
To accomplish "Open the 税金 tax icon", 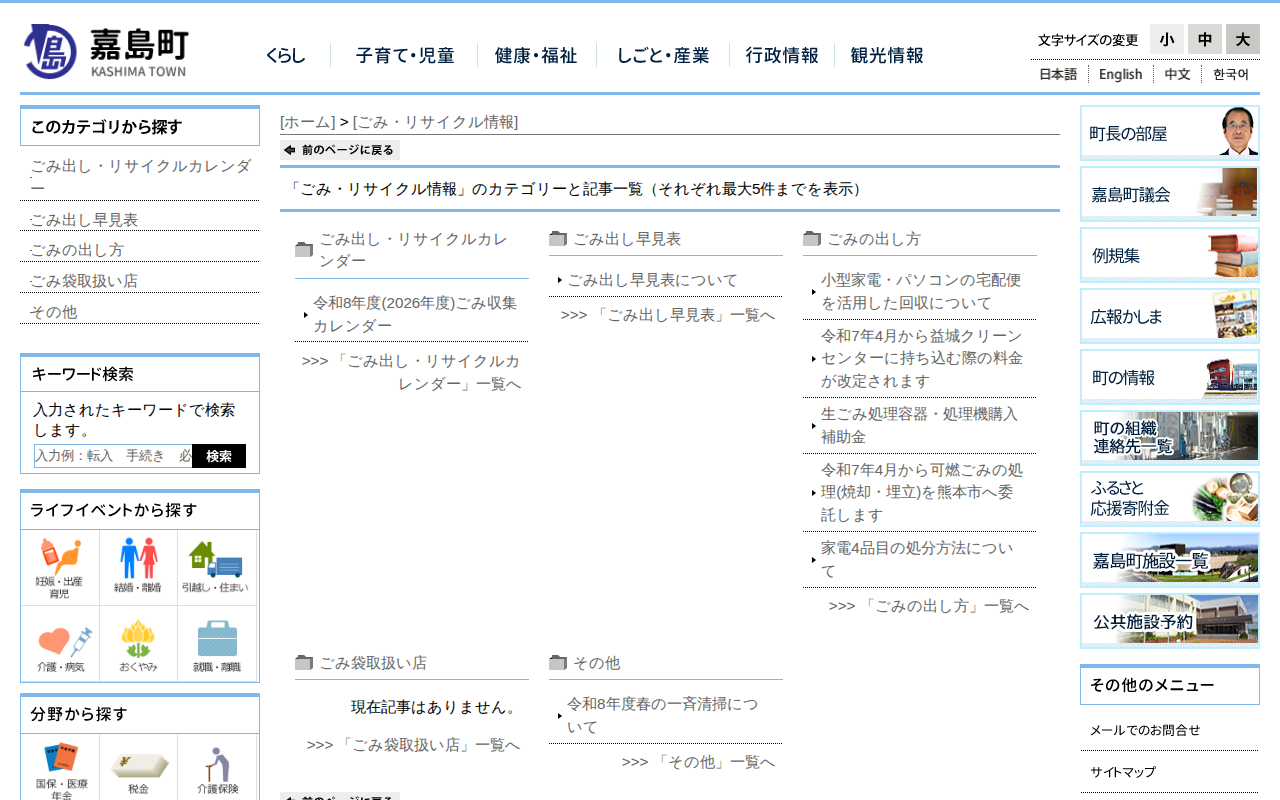I will pos(138,771).
